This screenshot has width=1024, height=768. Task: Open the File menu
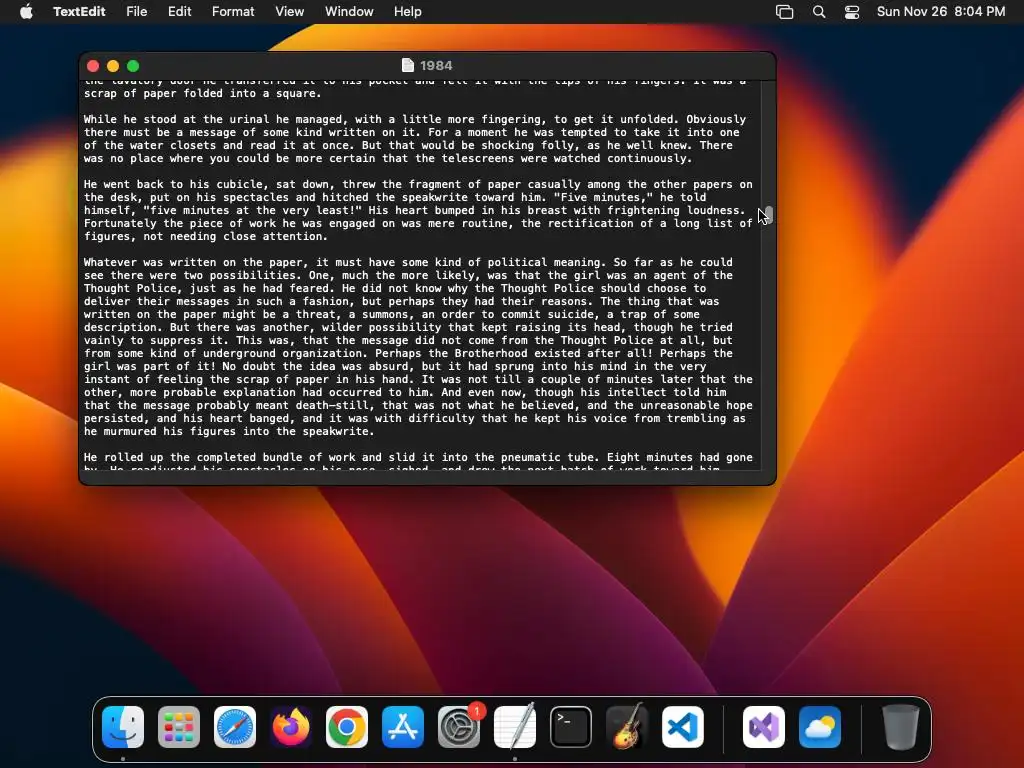click(x=136, y=11)
